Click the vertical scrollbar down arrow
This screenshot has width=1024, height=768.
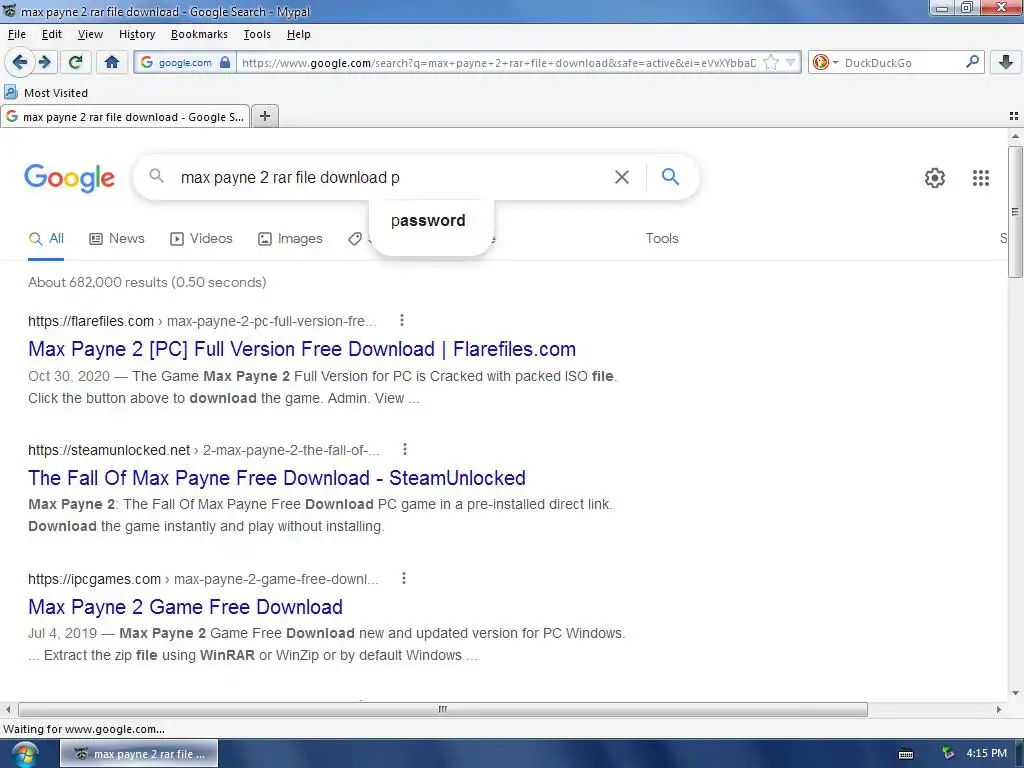click(1014, 693)
